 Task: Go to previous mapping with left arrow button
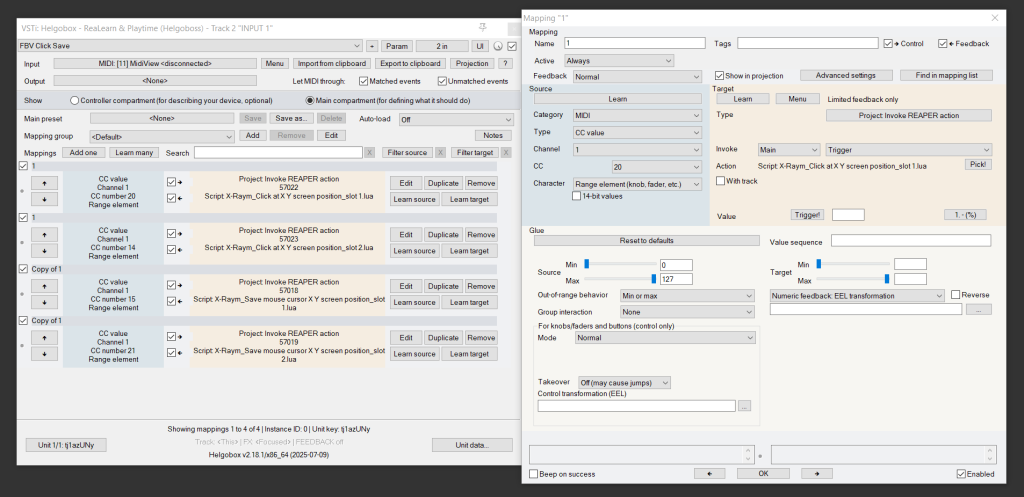pyautogui.click(x=711, y=473)
